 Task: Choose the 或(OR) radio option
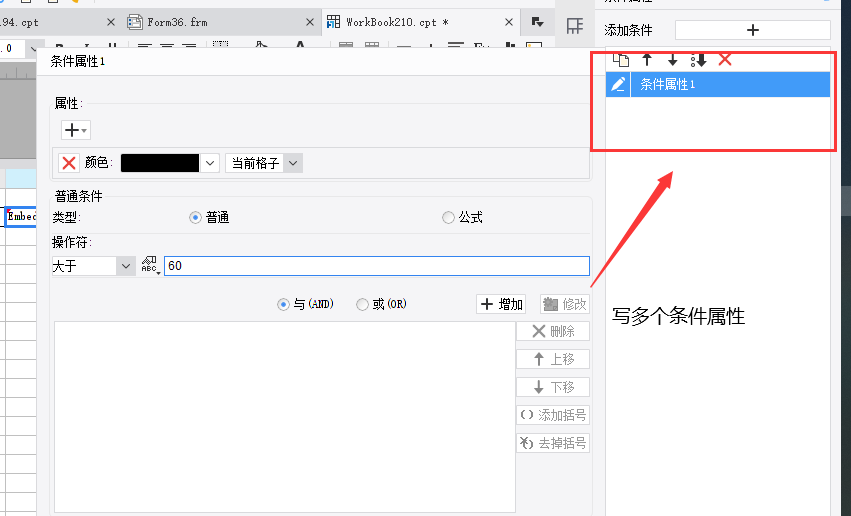(362, 304)
